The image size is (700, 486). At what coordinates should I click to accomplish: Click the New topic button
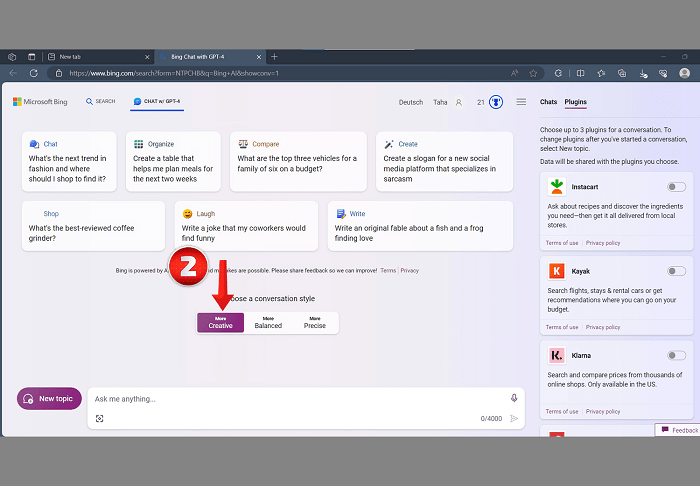(49, 399)
